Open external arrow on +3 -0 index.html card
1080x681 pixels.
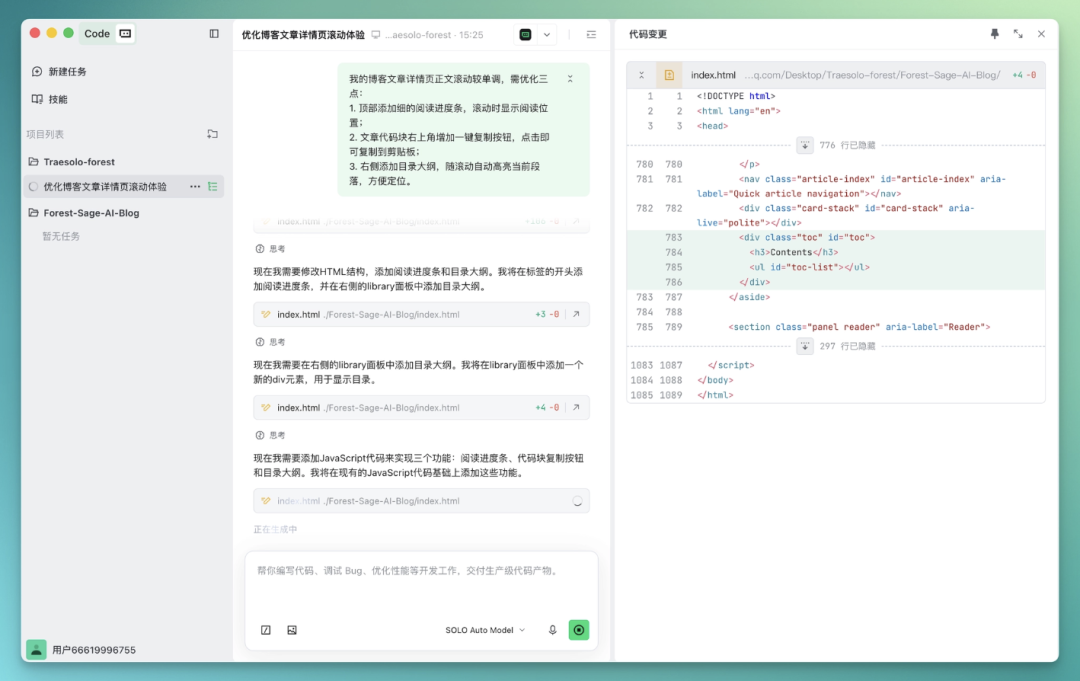click(577, 314)
